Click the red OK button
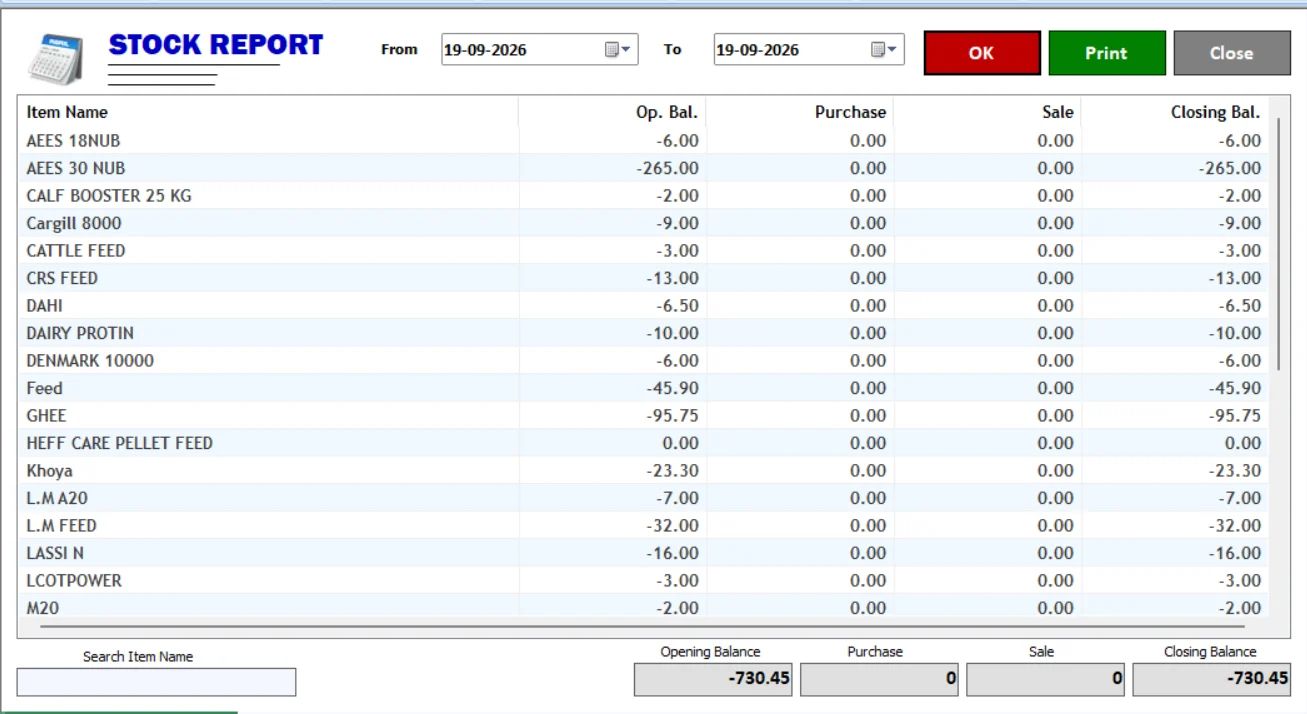This screenshot has height=714, width=1307. coord(982,53)
